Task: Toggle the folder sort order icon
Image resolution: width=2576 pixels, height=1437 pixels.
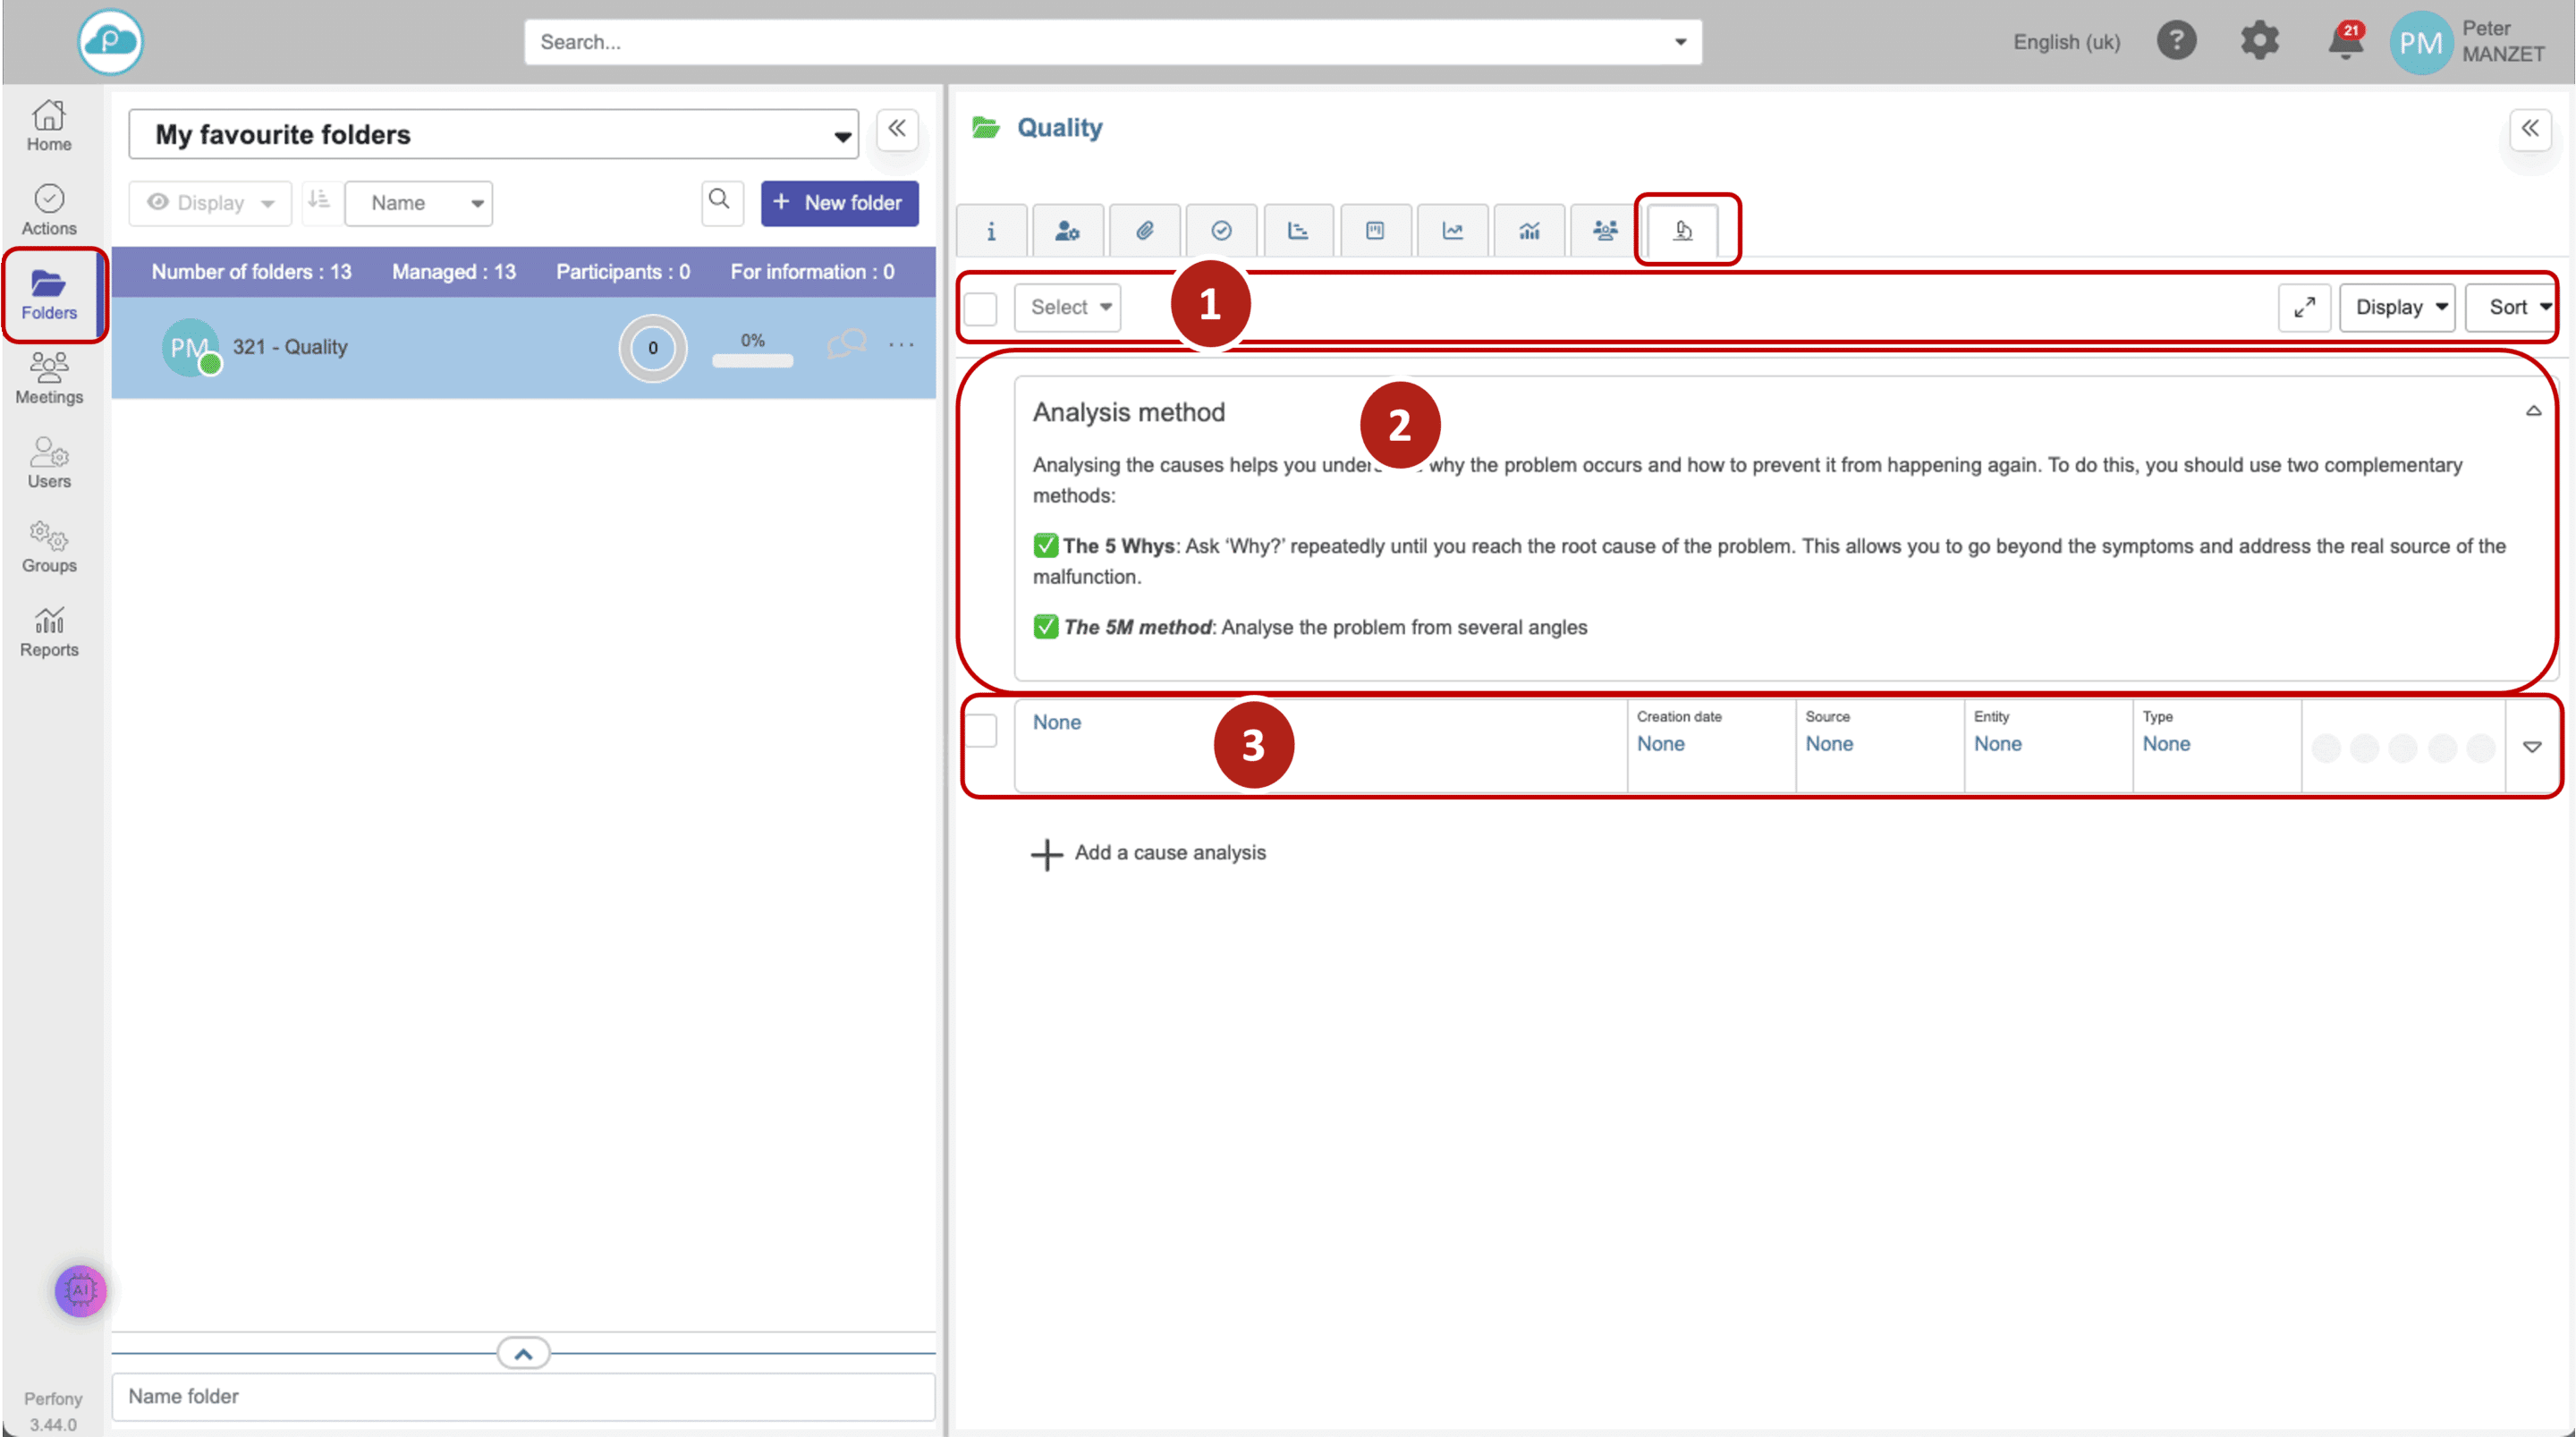Action: pyautogui.click(x=319, y=201)
